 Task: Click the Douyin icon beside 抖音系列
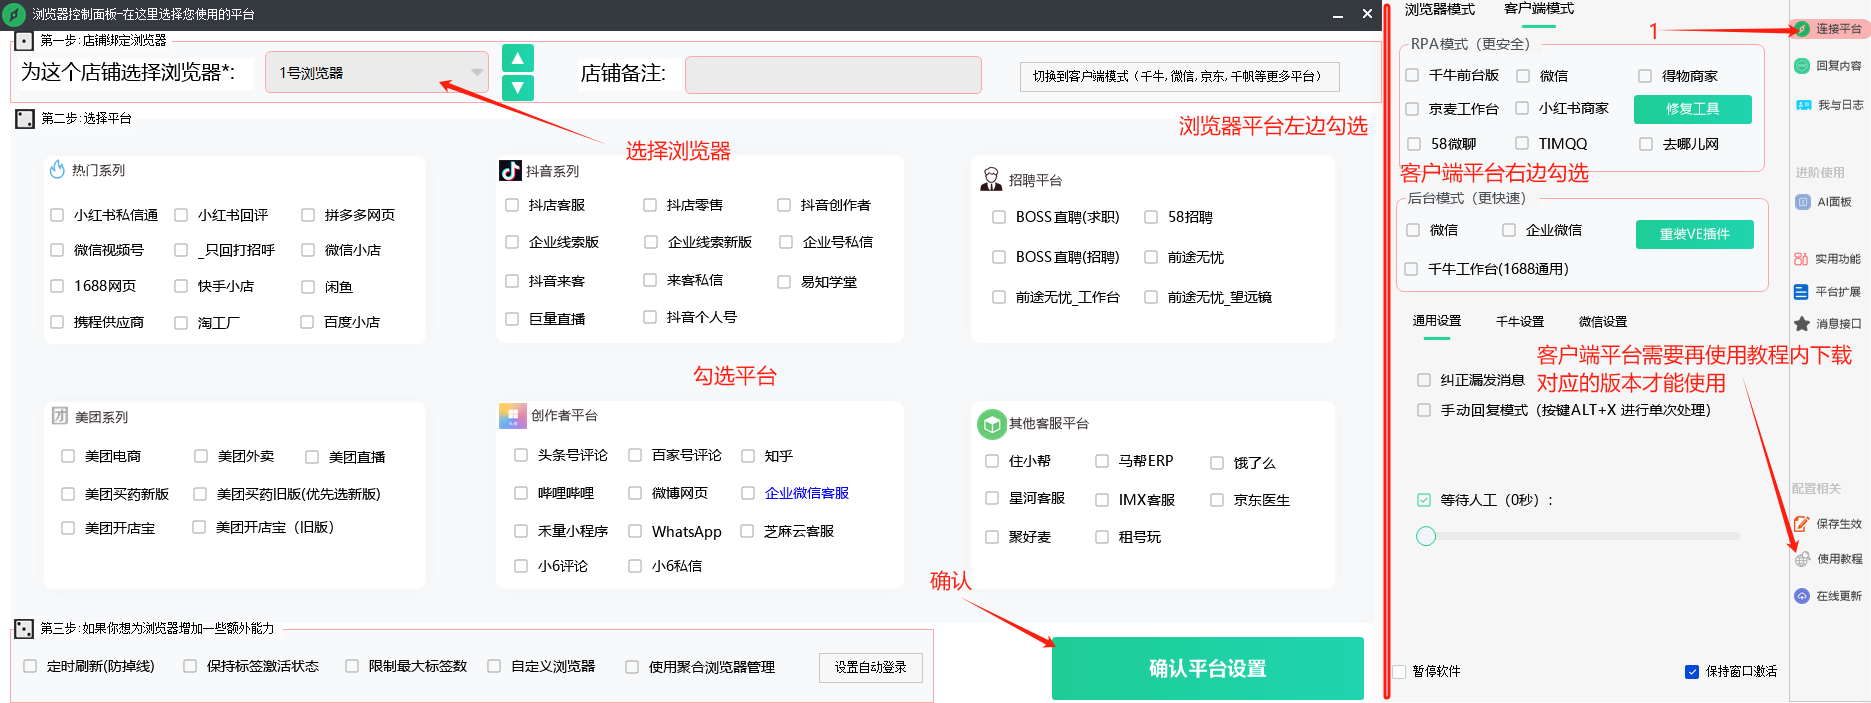tap(510, 171)
